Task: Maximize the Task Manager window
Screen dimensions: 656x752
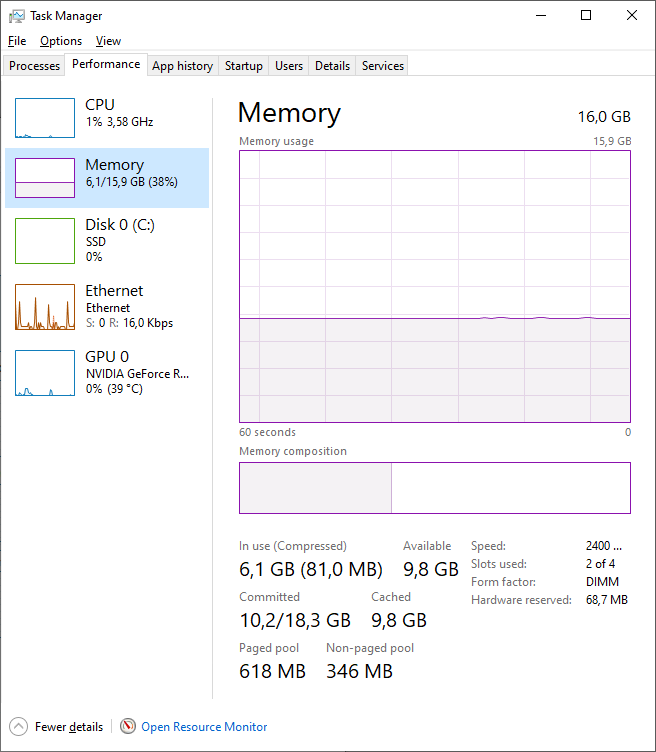Action: click(x=586, y=15)
